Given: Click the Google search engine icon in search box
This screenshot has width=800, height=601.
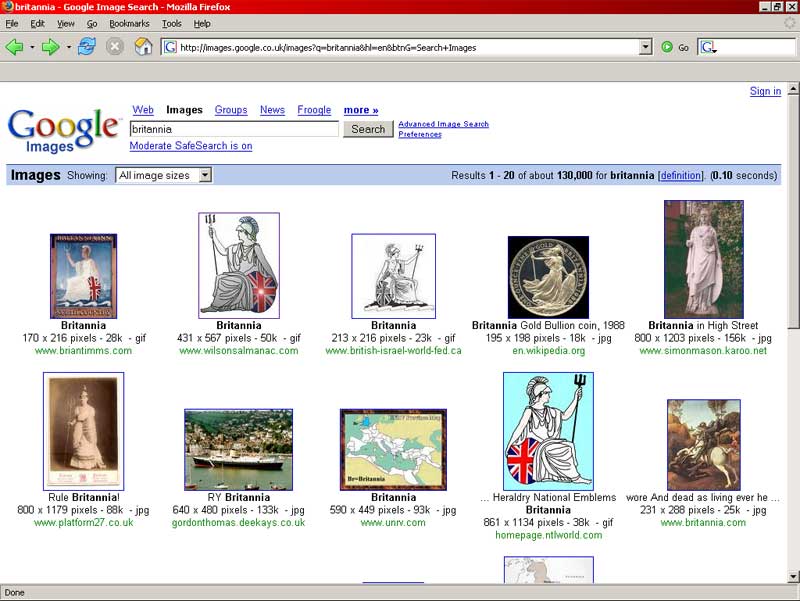Looking at the screenshot, I should [708, 47].
